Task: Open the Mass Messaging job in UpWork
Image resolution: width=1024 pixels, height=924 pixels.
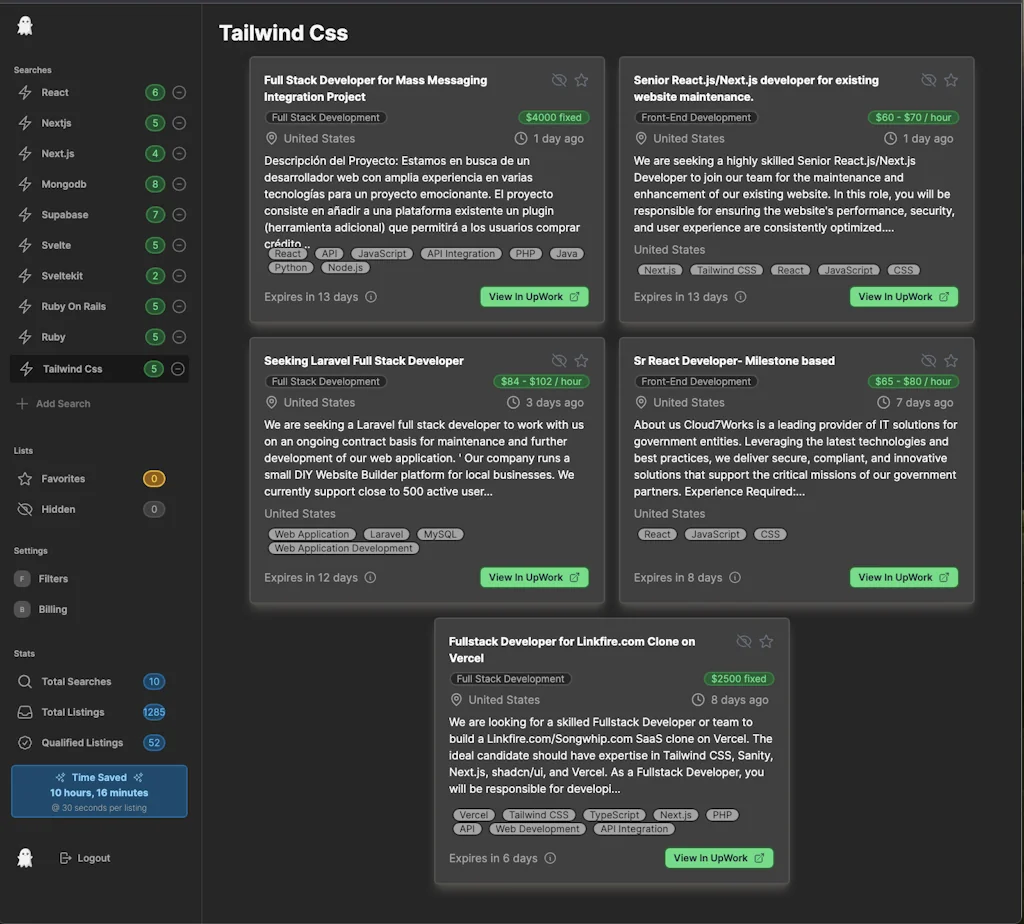Action: (x=534, y=296)
